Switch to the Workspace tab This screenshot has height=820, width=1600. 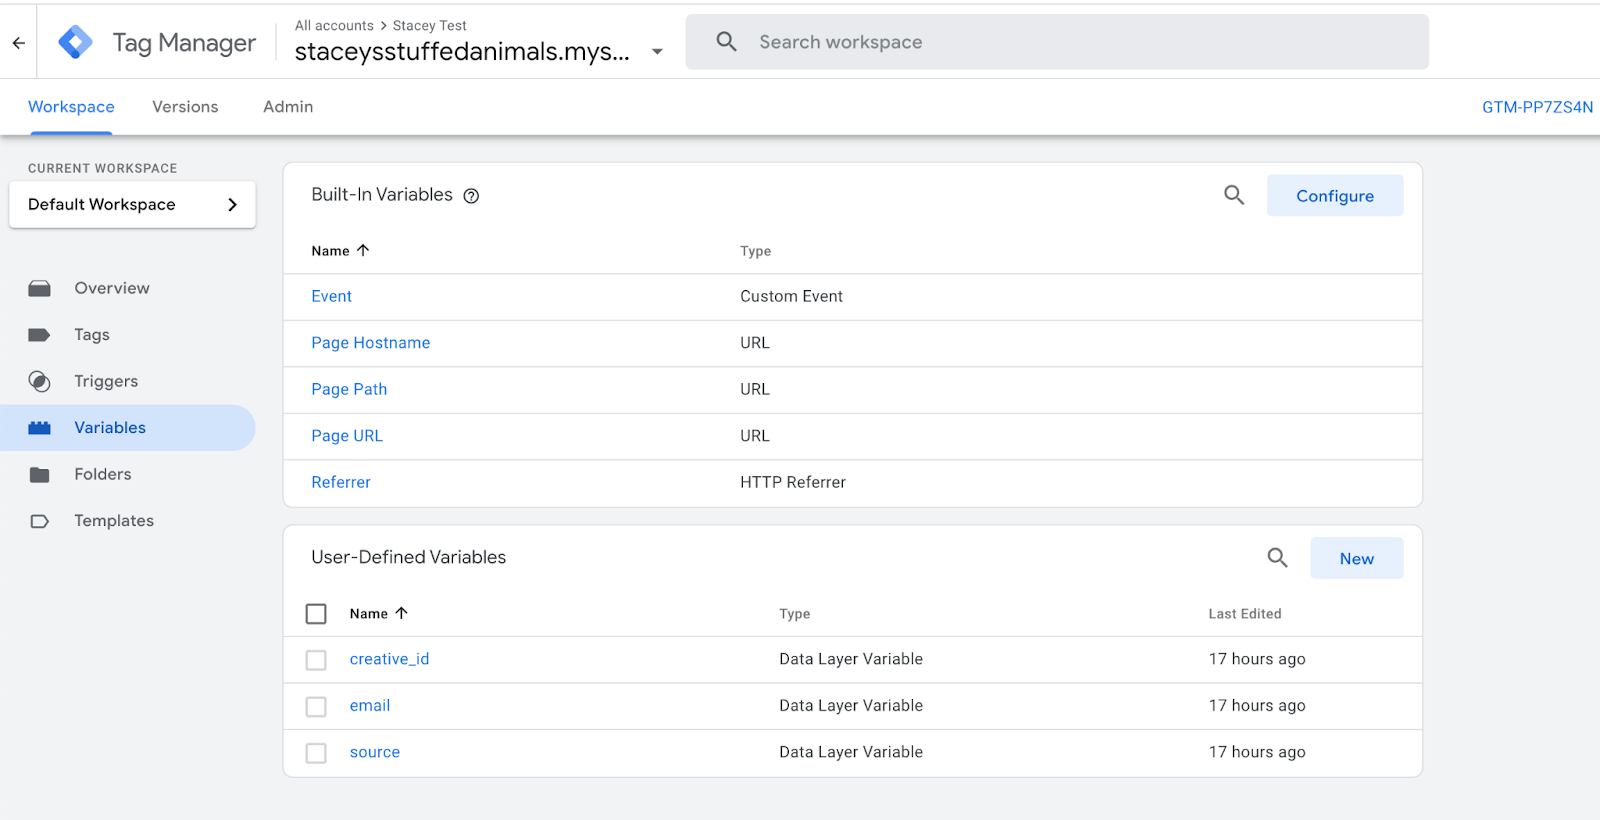pyautogui.click(x=71, y=107)
